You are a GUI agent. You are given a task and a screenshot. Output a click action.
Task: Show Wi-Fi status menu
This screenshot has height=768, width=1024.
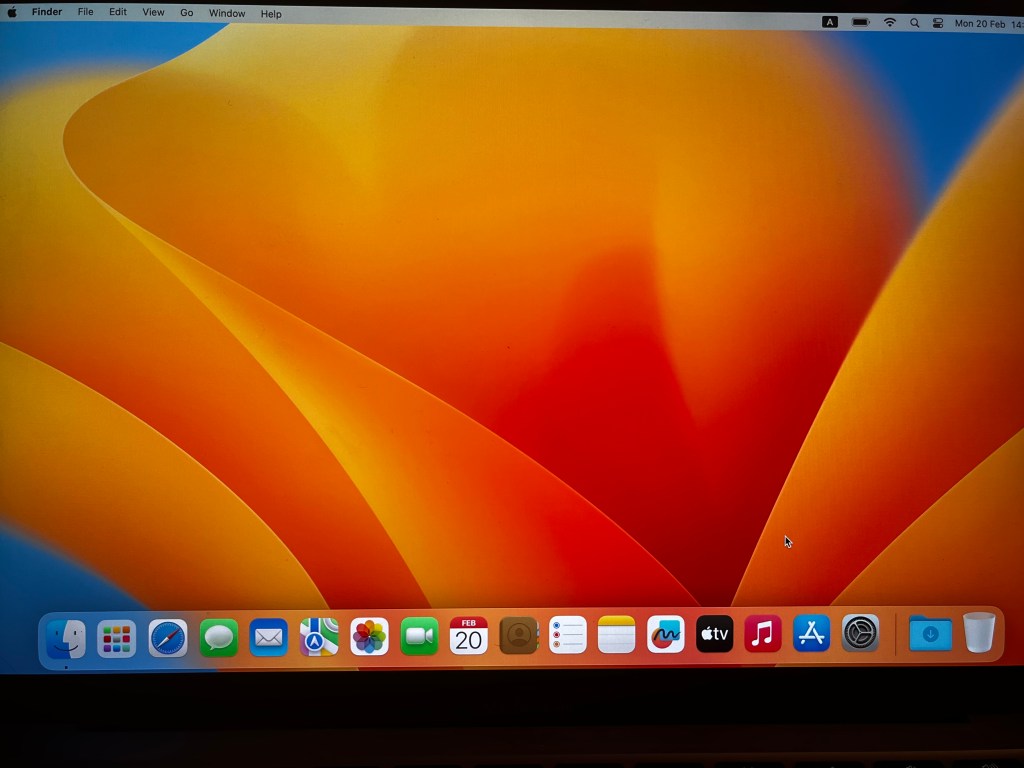tap(889, 22)
